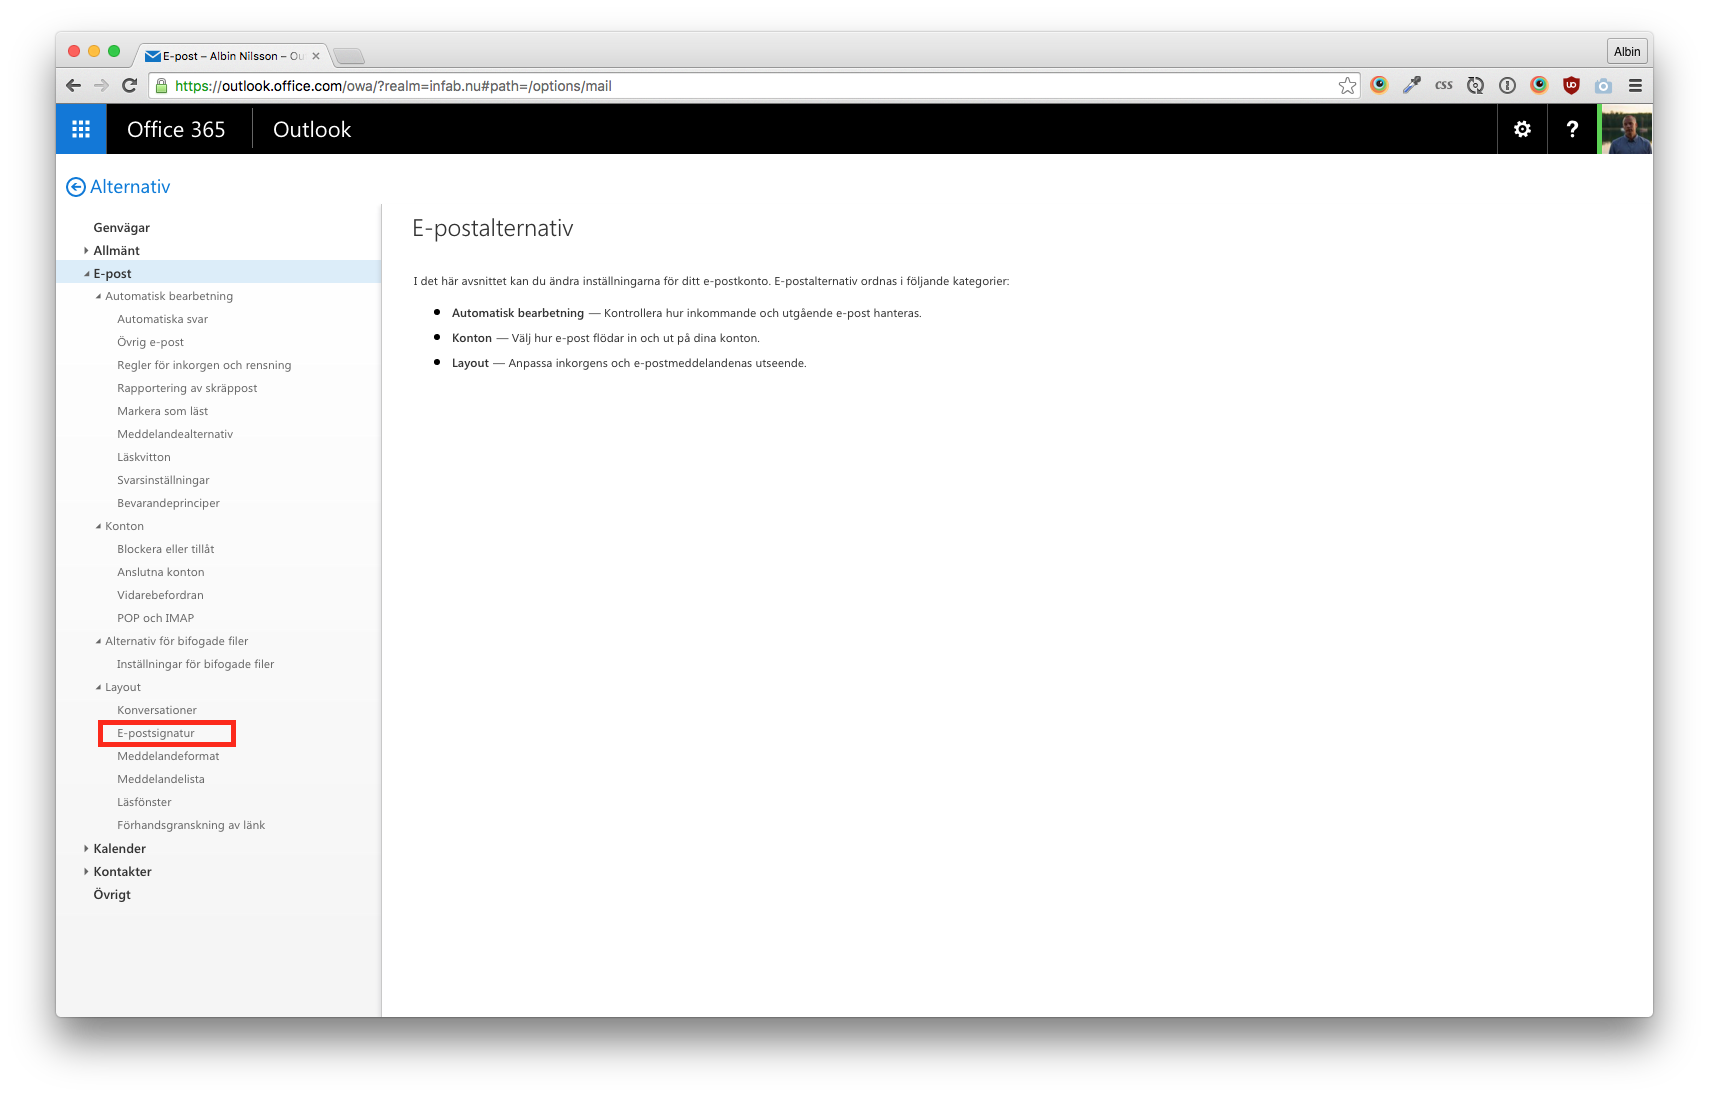Click the green padlock site security icon
This screenshot has height=1097, width=1709.
161,86
